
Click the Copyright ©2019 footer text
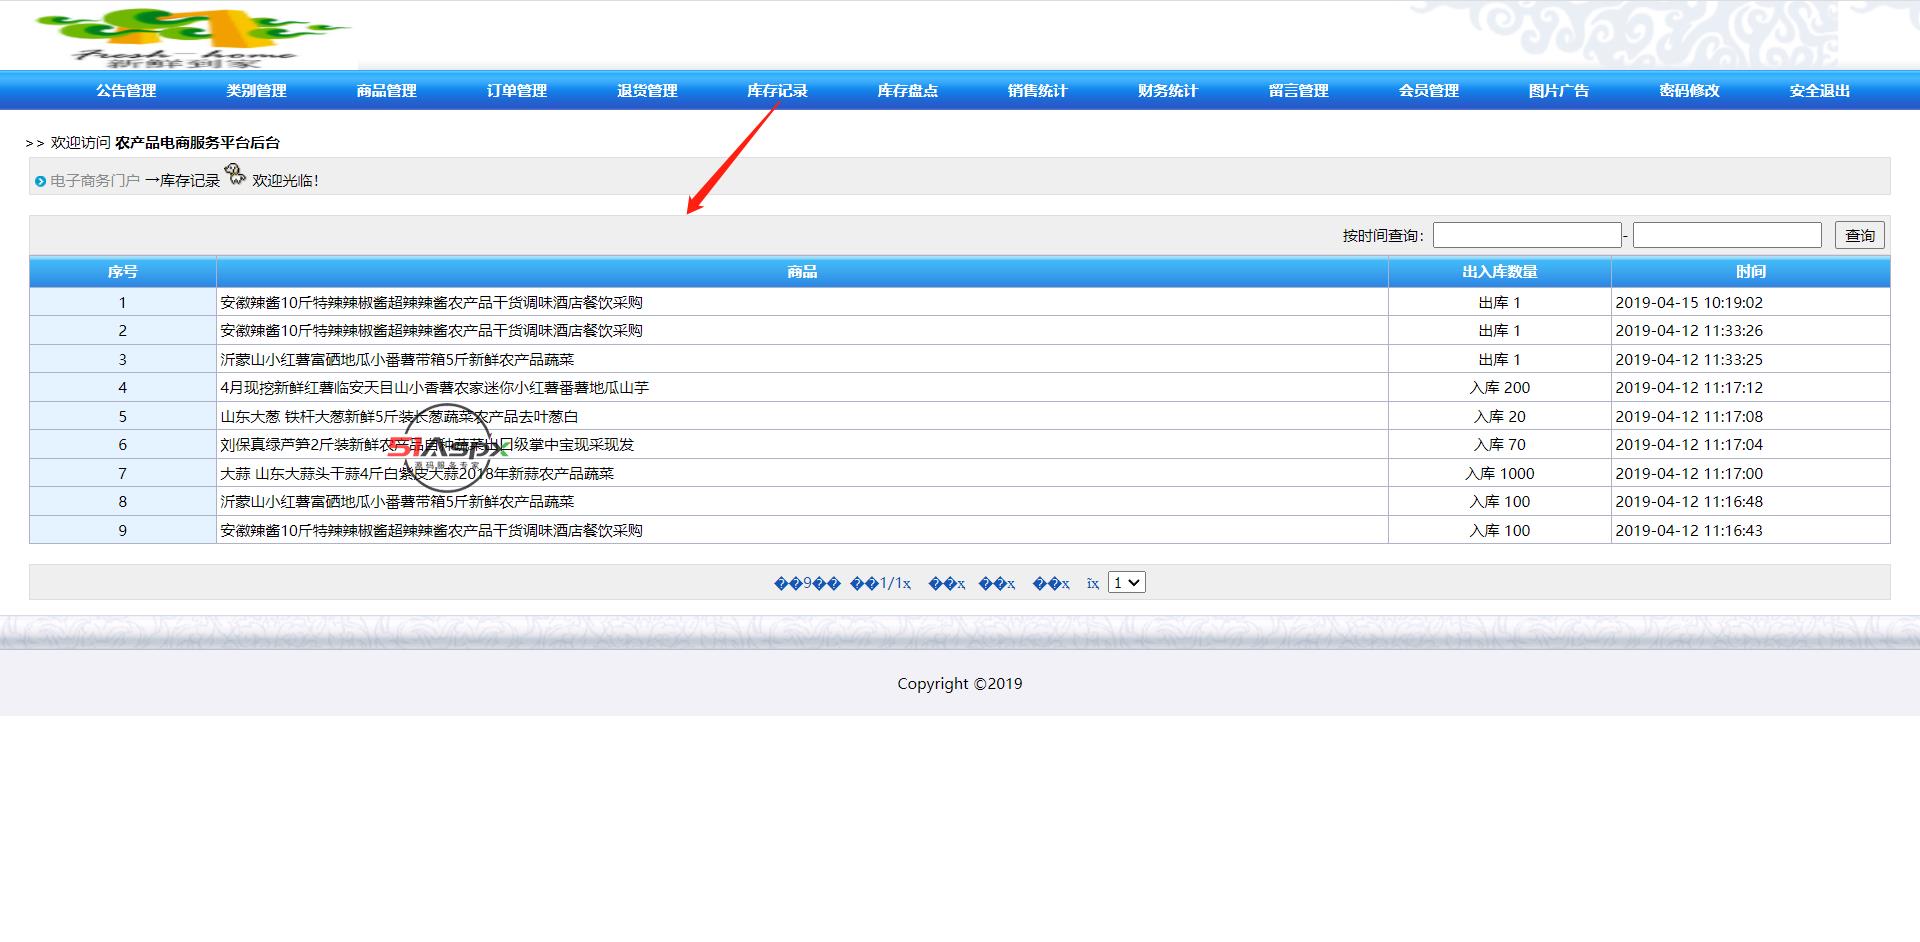(960, 684)
